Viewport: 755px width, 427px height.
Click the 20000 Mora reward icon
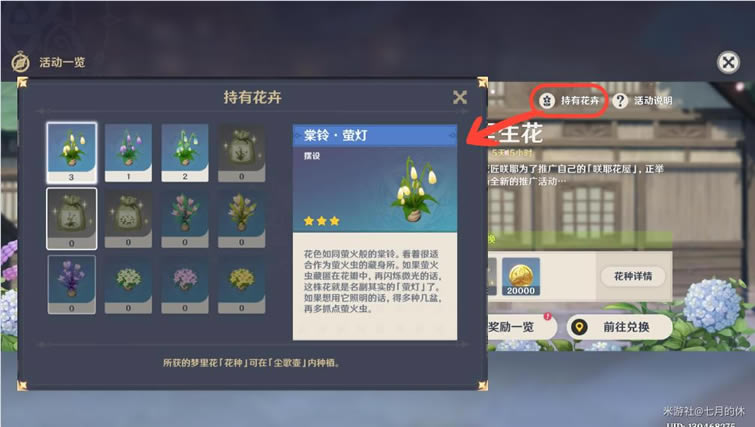(x=521, y=276)
